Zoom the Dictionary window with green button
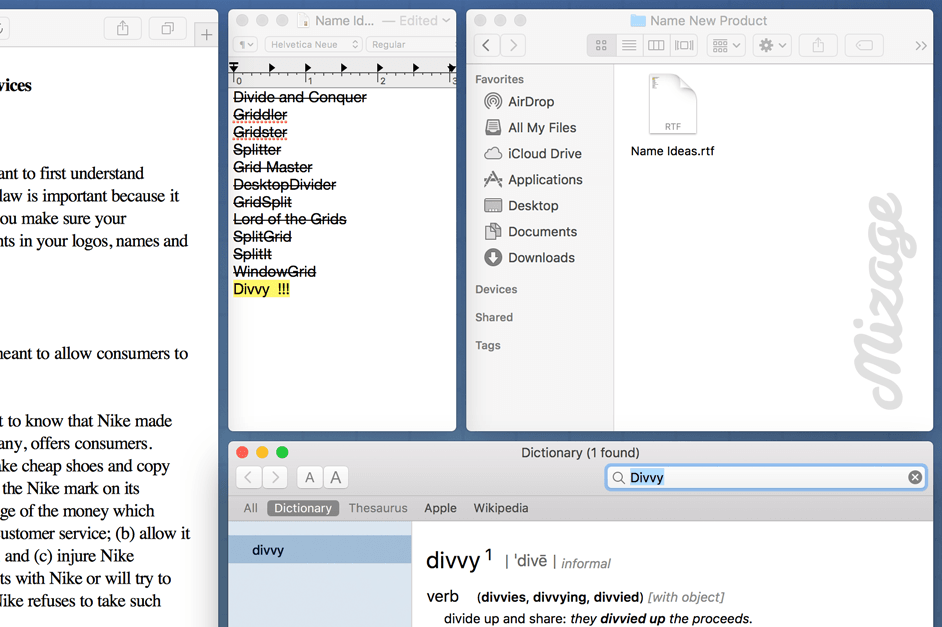942x627 pixels. 282,452
